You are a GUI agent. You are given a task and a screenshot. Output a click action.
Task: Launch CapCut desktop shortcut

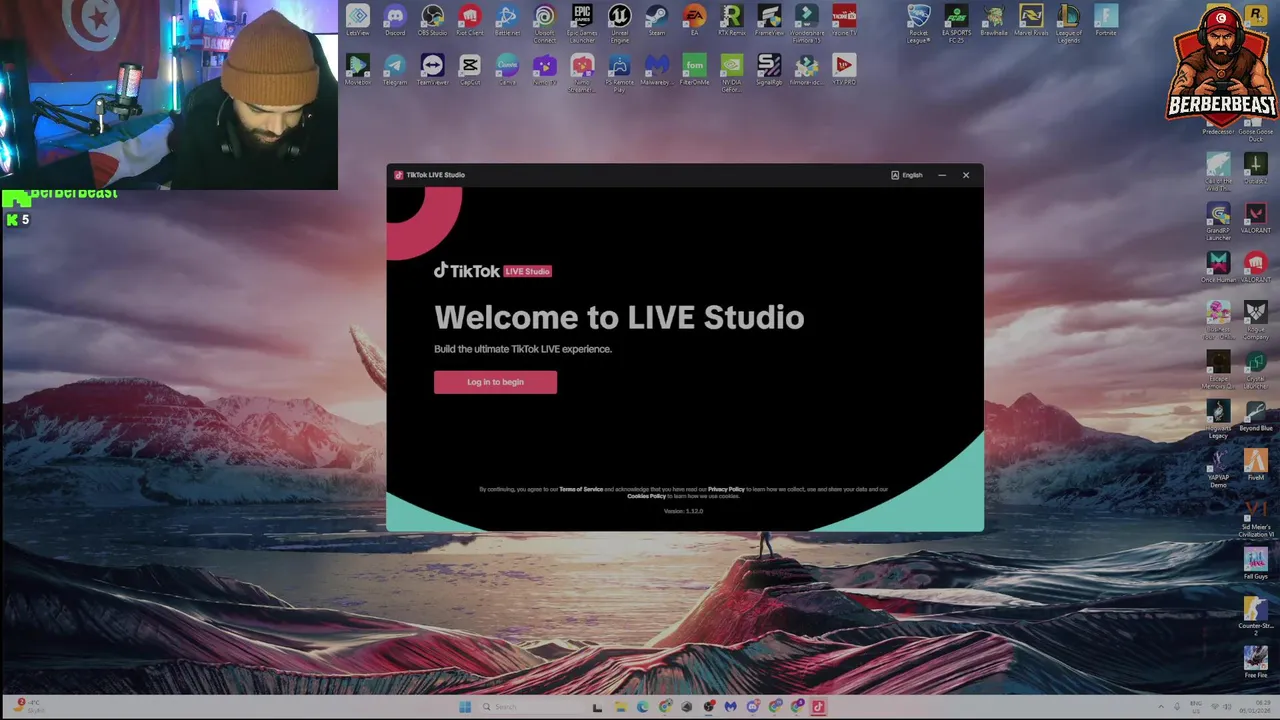tap(470, 70)
